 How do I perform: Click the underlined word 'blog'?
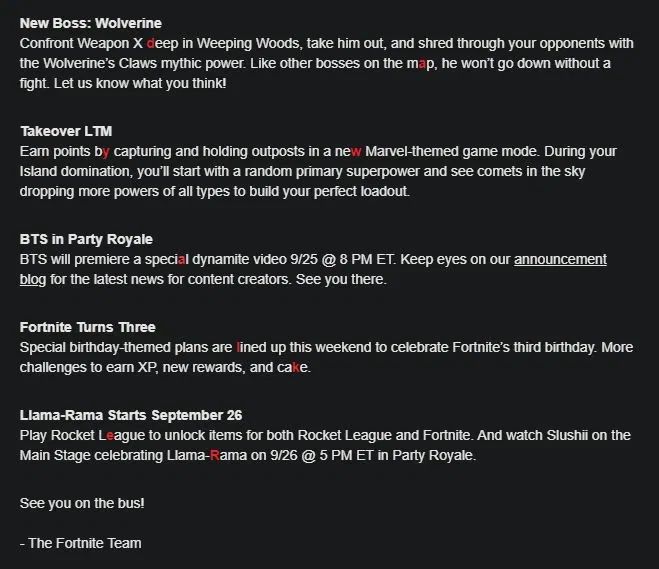pyautogui.click(x=33, y=279)
